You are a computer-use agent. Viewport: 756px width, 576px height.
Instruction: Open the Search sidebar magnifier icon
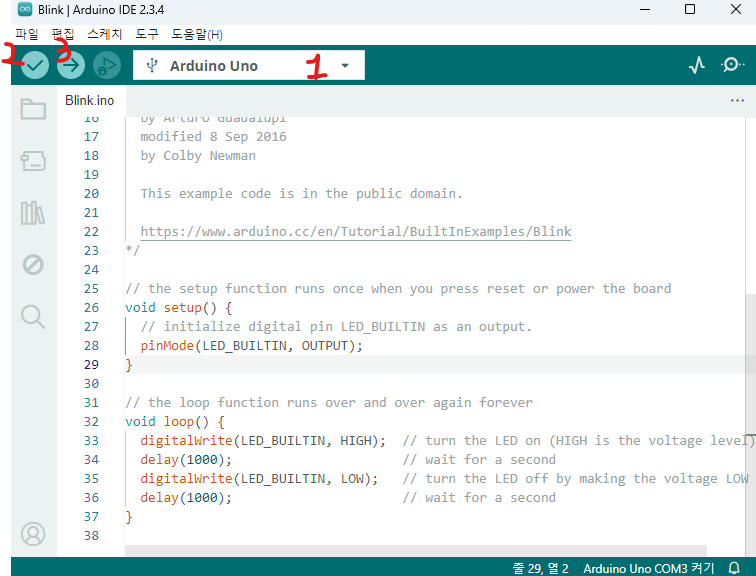point(33,317)
